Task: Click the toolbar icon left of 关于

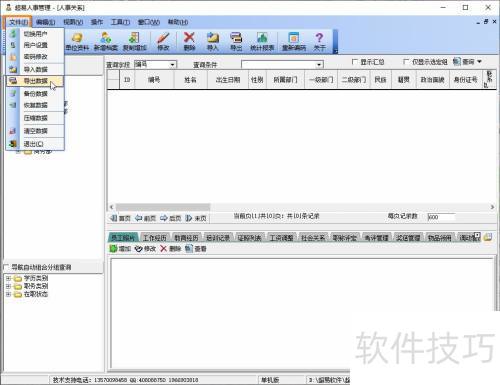Action: 294,42
